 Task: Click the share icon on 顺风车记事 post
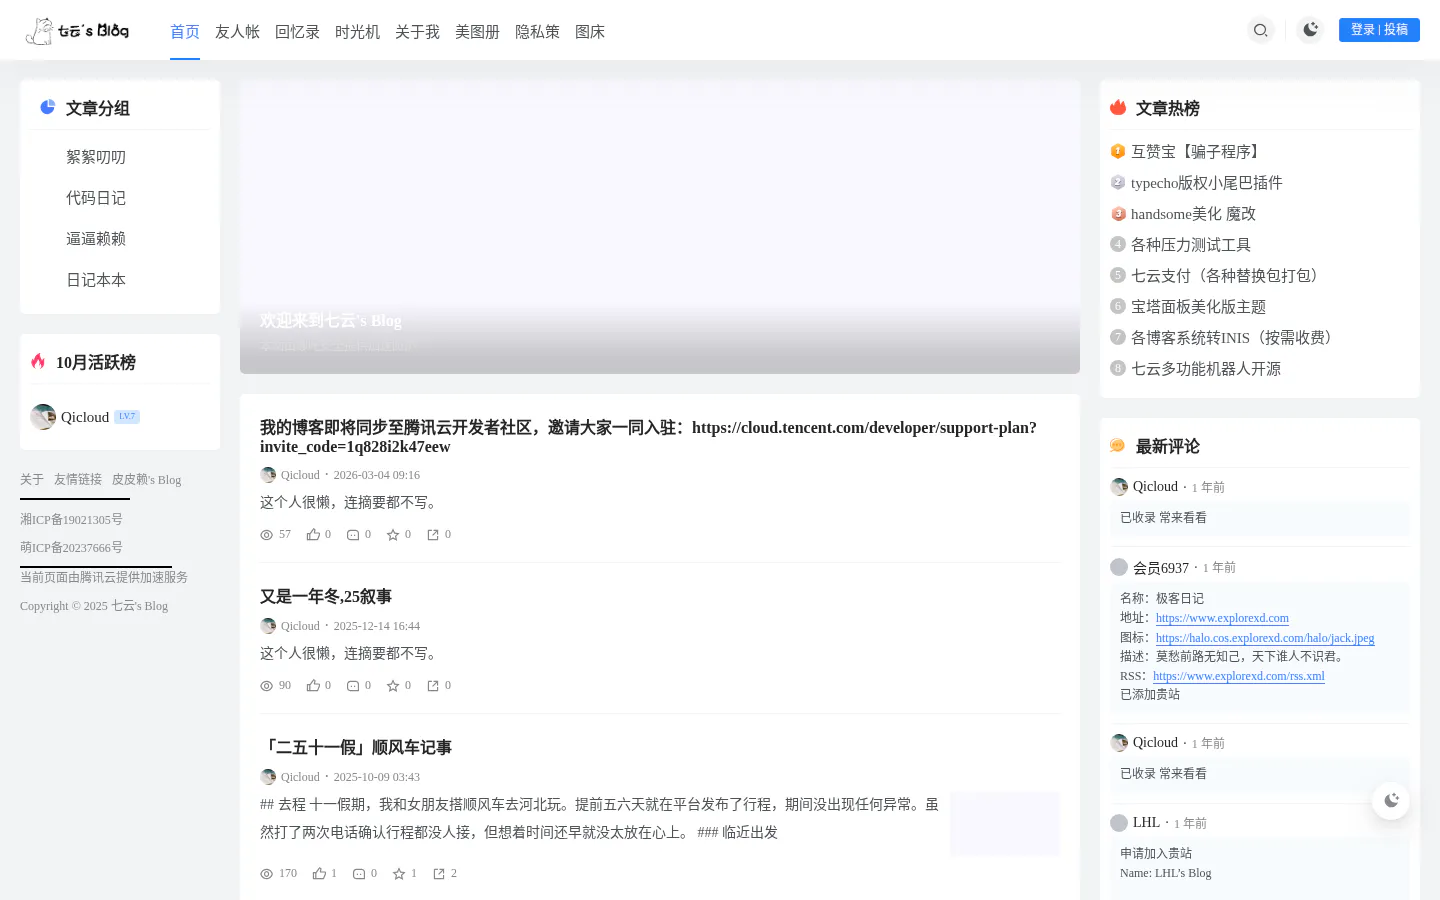tap(439, 874)
